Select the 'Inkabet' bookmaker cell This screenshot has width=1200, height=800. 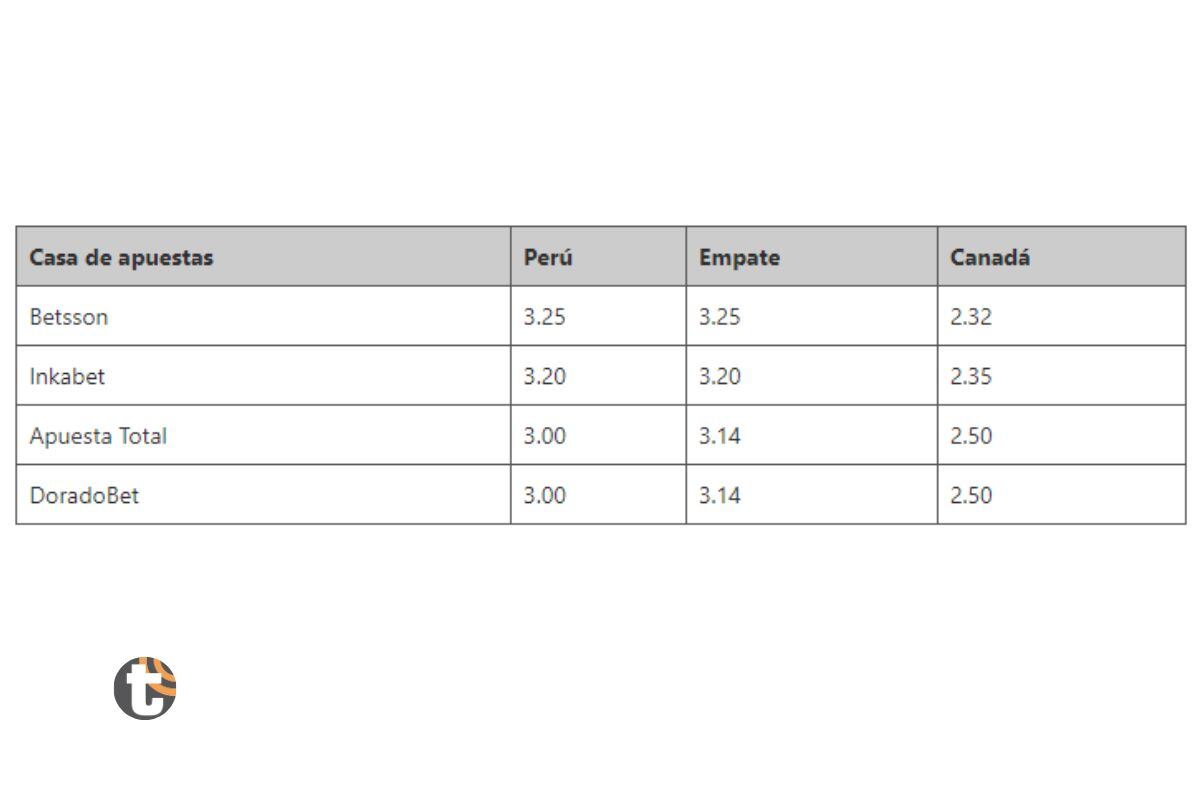pyautogui.click(x=67, y=377)
